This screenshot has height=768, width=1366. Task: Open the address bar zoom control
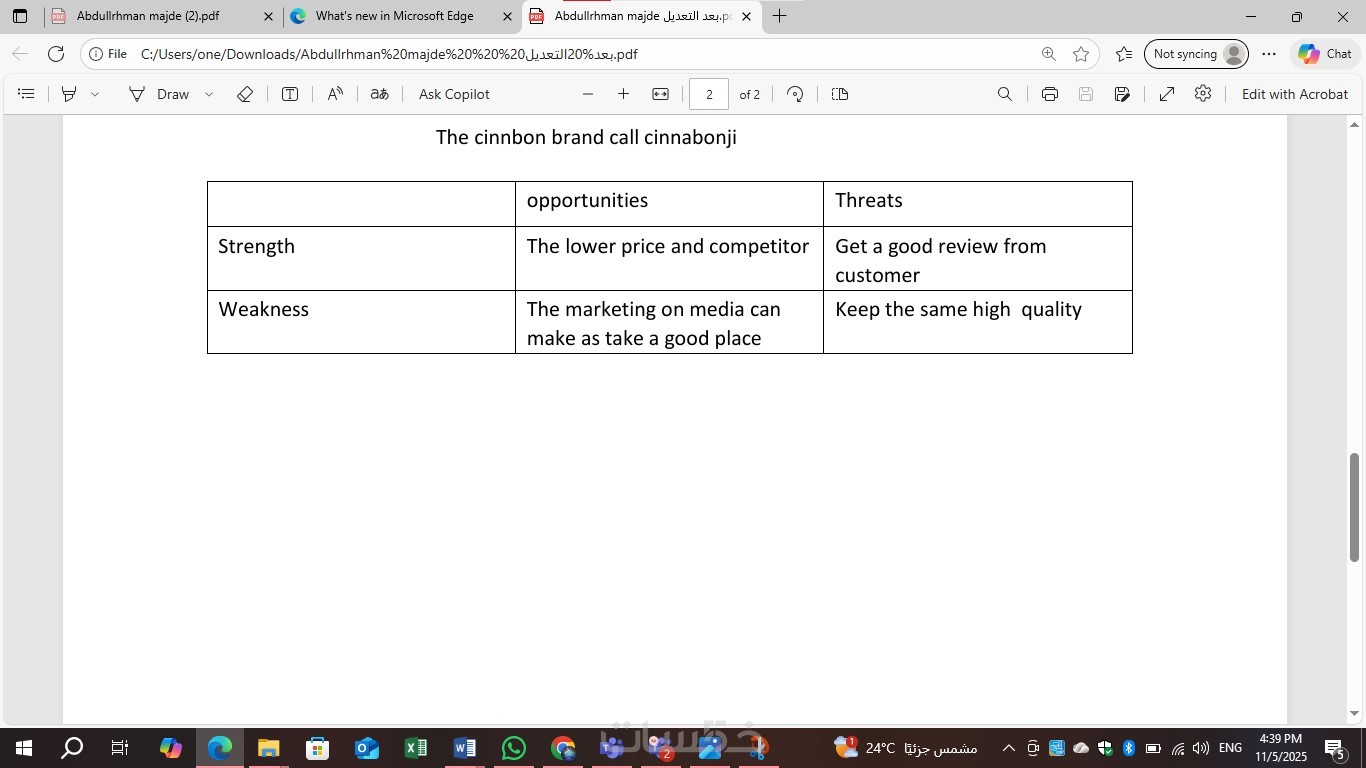click(x=1048, y=54)
